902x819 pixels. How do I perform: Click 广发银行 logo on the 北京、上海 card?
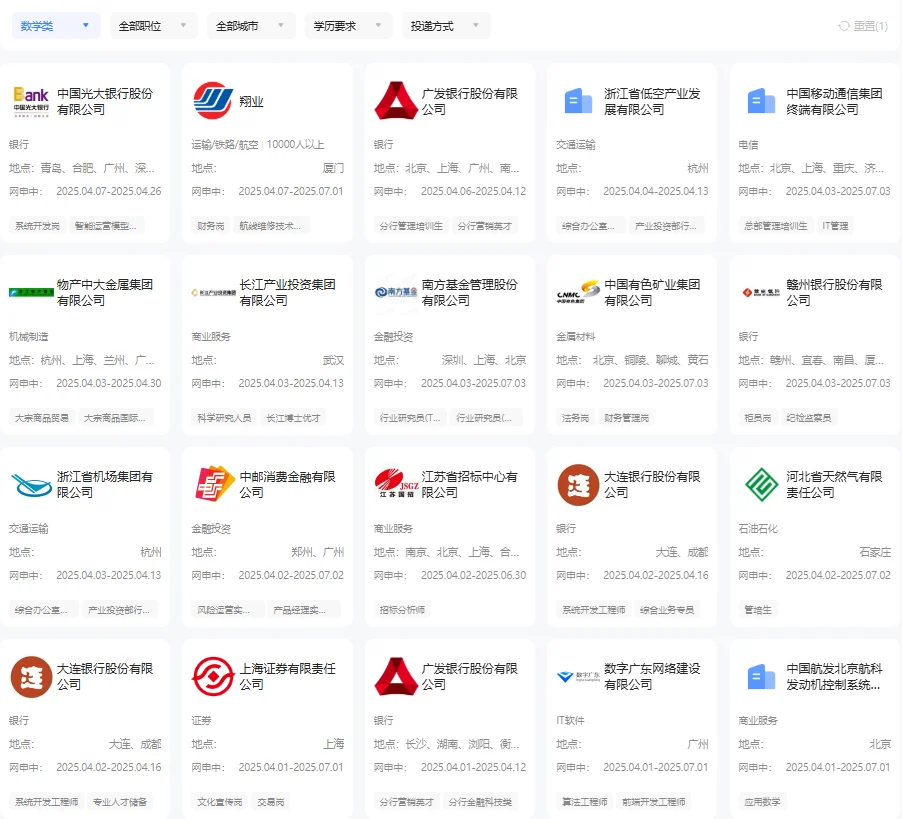tap(396, 101)
